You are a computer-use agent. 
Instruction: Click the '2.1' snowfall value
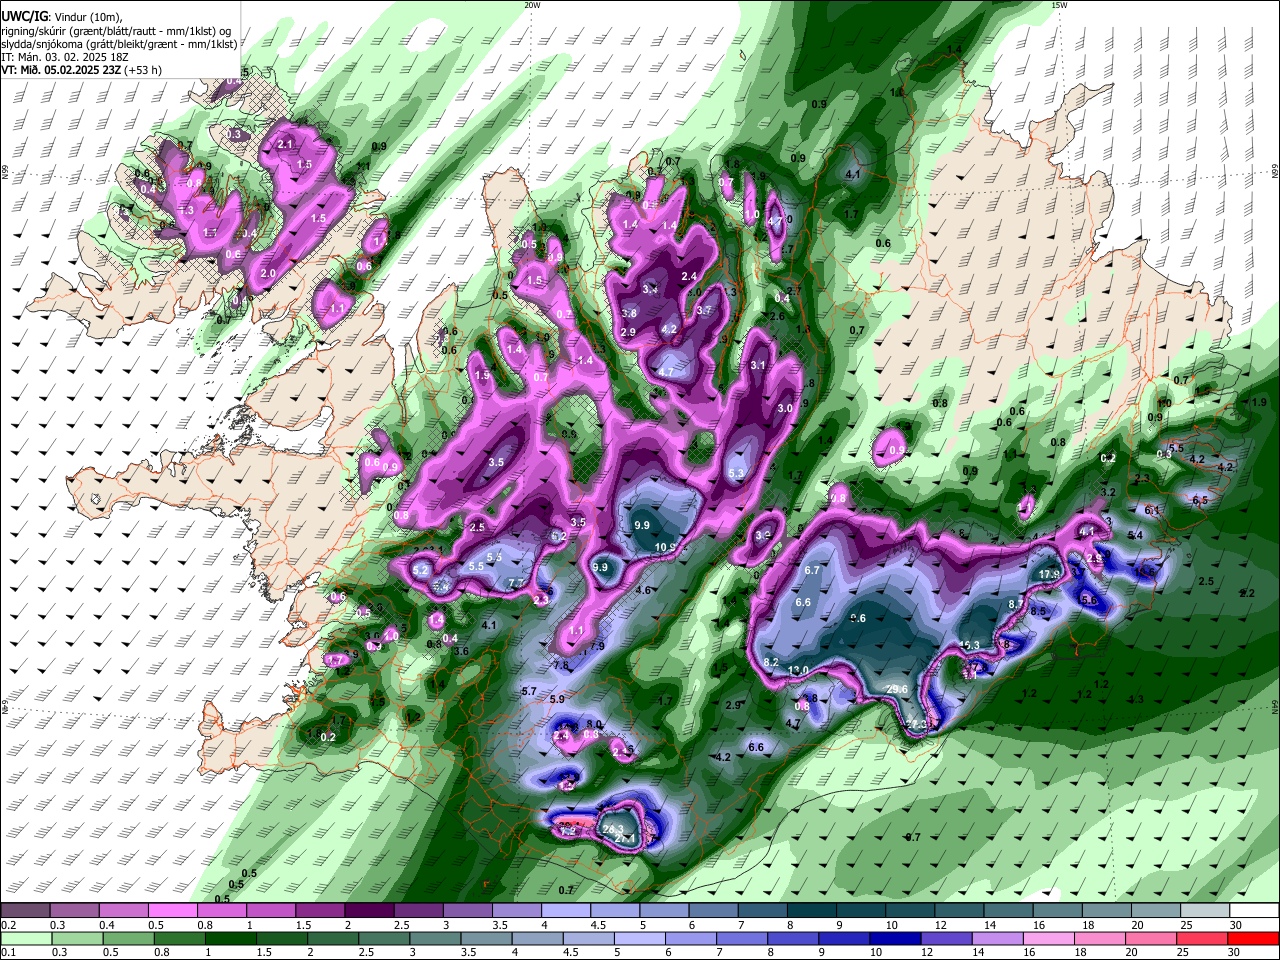[x=285, y=144]
